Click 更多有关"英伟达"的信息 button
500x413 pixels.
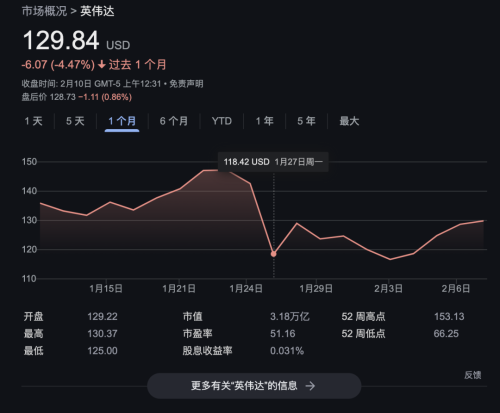254,386
